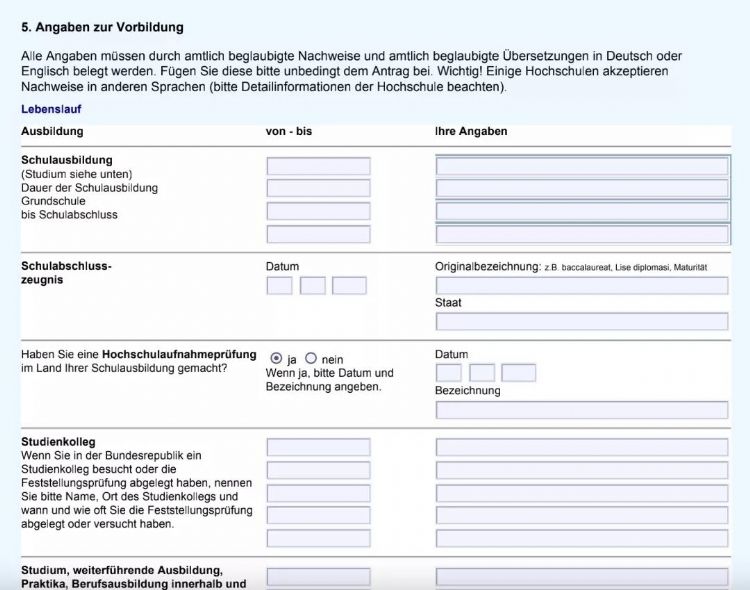Viewport: 750px width, 590px height.
Task: Click the year box of Schulabschlusszeugnis Datum
Action: pos(349,286)
